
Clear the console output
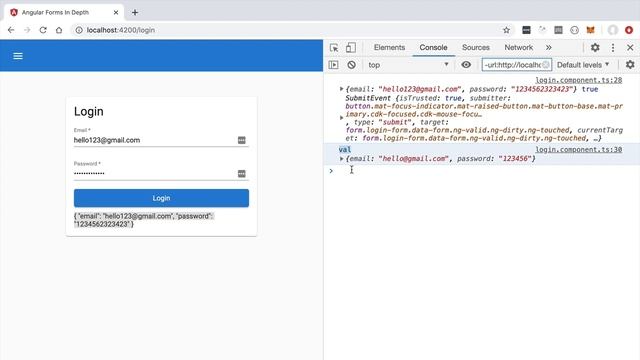pos(351,65)
